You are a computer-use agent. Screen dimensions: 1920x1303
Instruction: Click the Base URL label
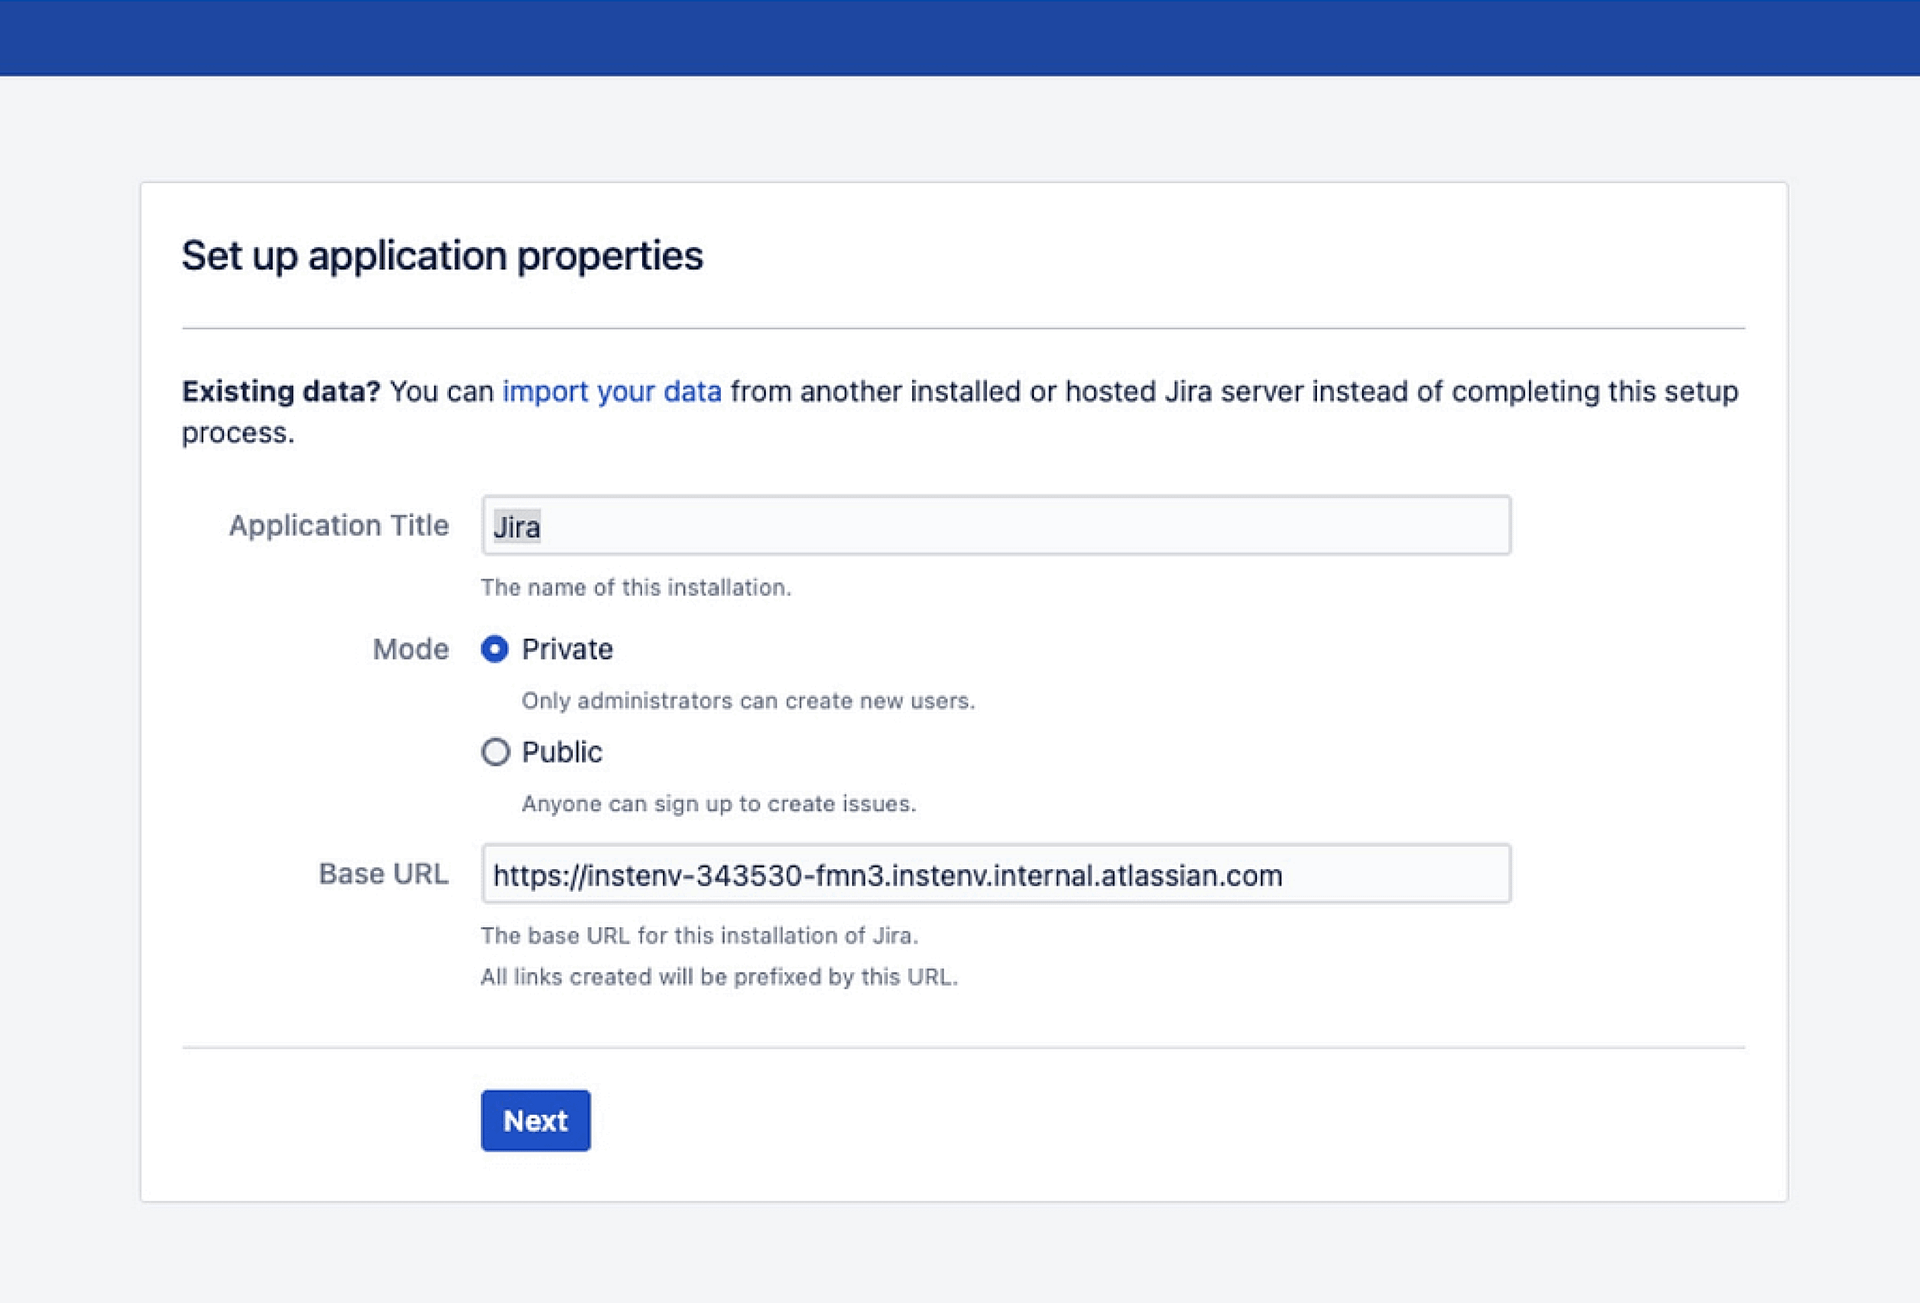(383, 873)
